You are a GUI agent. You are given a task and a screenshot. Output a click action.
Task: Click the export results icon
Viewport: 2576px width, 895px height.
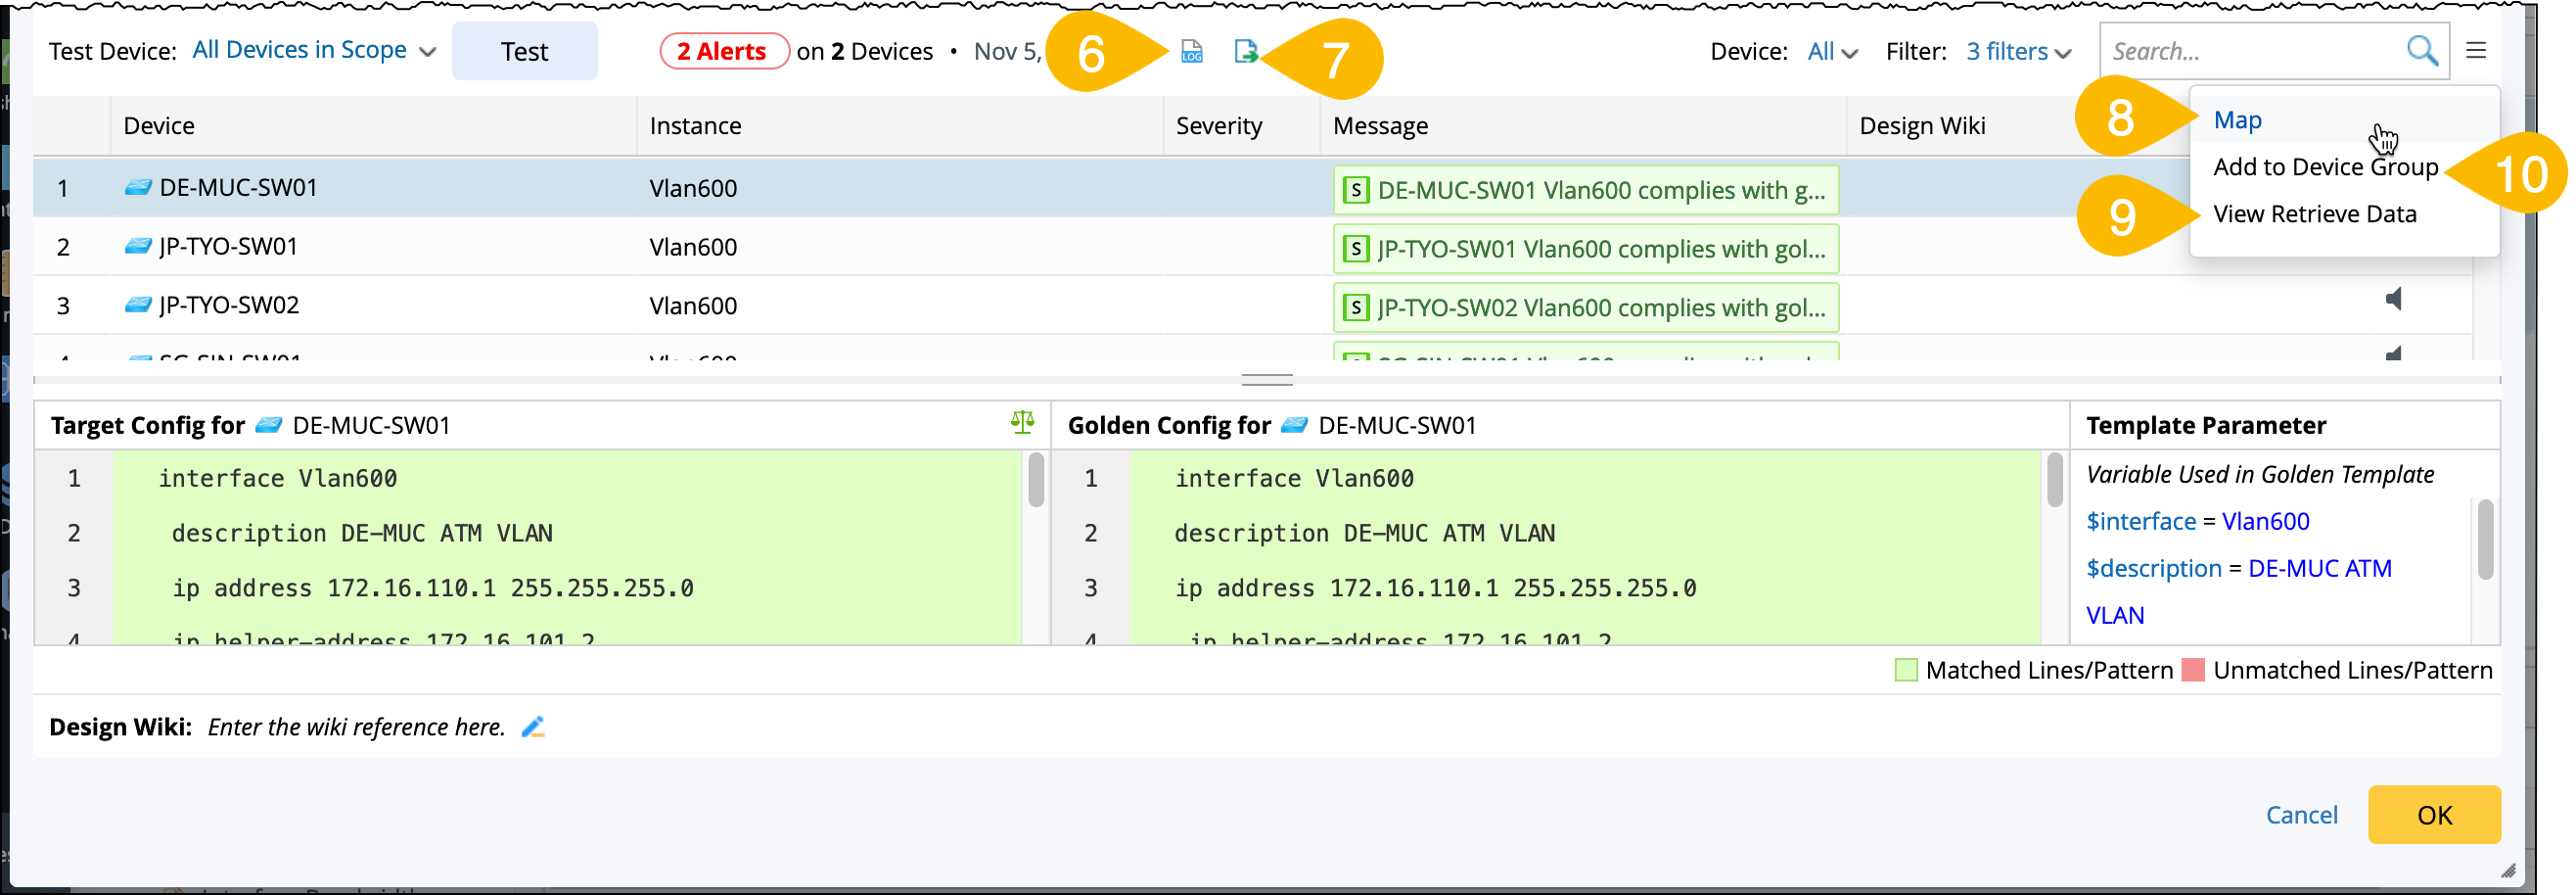[x=1245, y=51]
